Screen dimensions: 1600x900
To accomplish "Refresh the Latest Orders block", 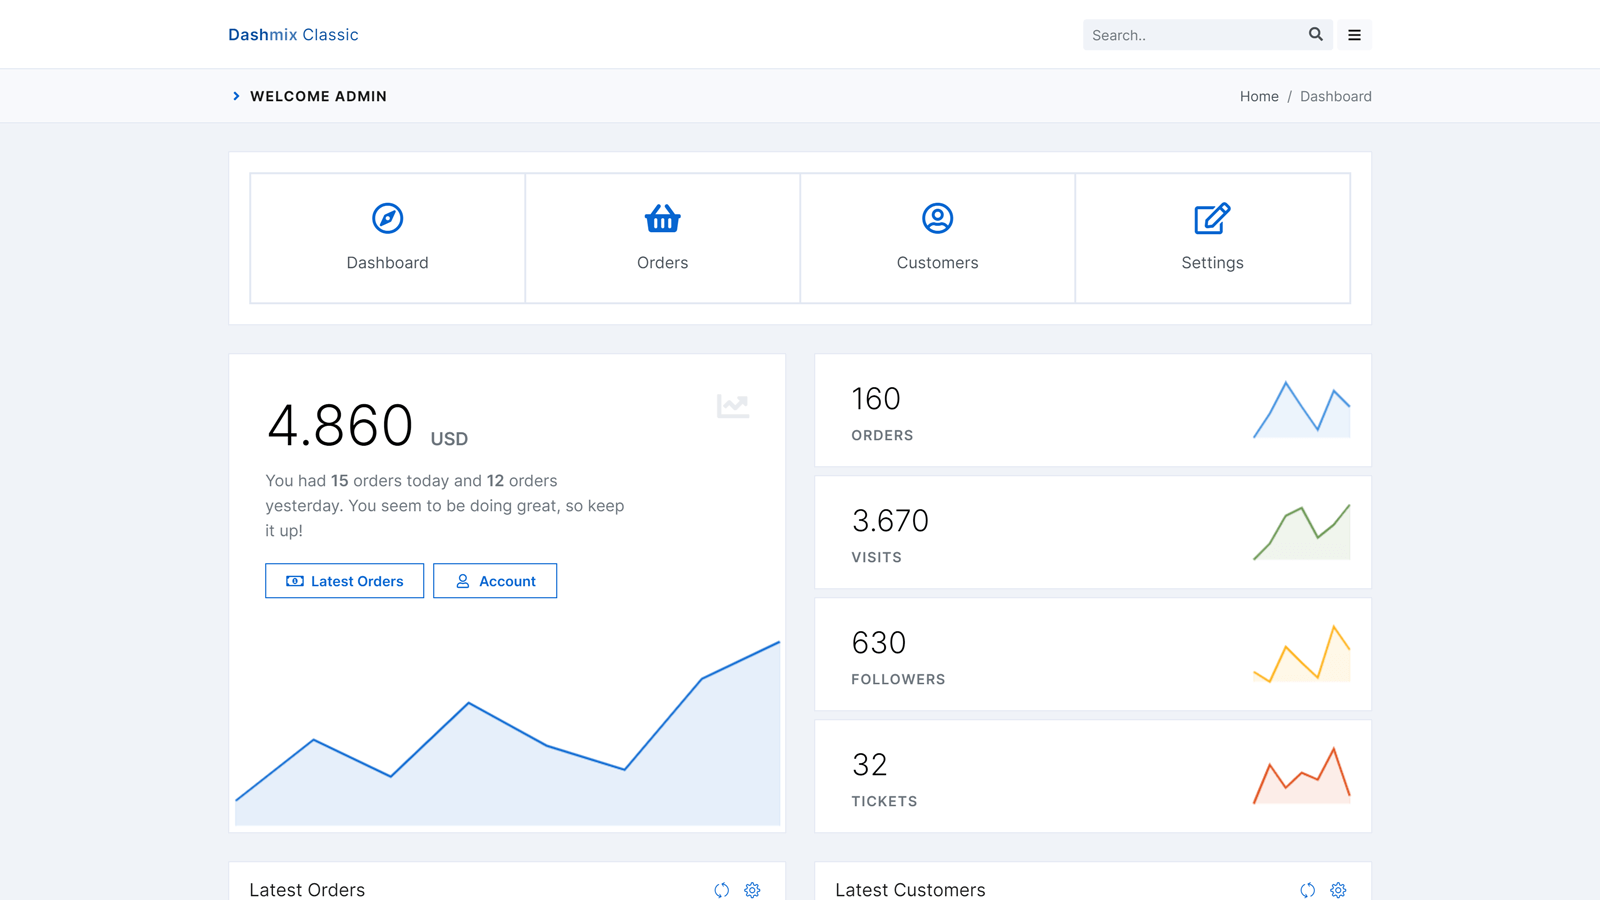I will (x=721, y=890).
